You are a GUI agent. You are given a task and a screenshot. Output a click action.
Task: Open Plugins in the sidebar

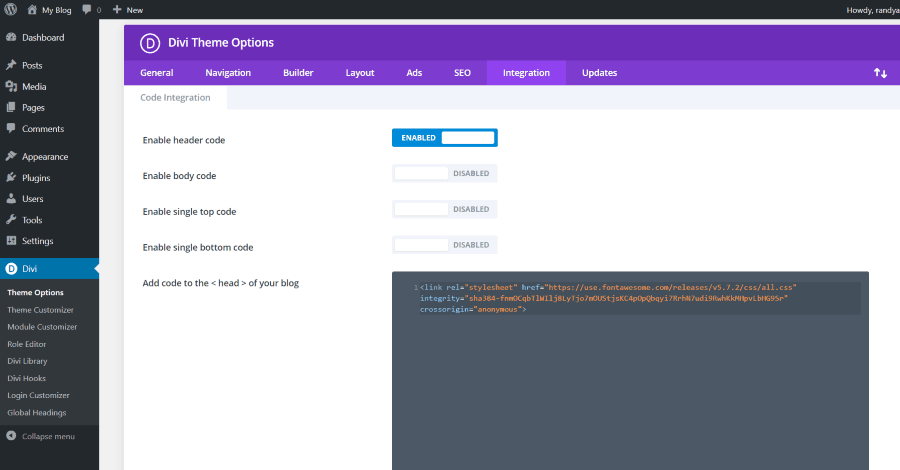(x=36, y=178)
